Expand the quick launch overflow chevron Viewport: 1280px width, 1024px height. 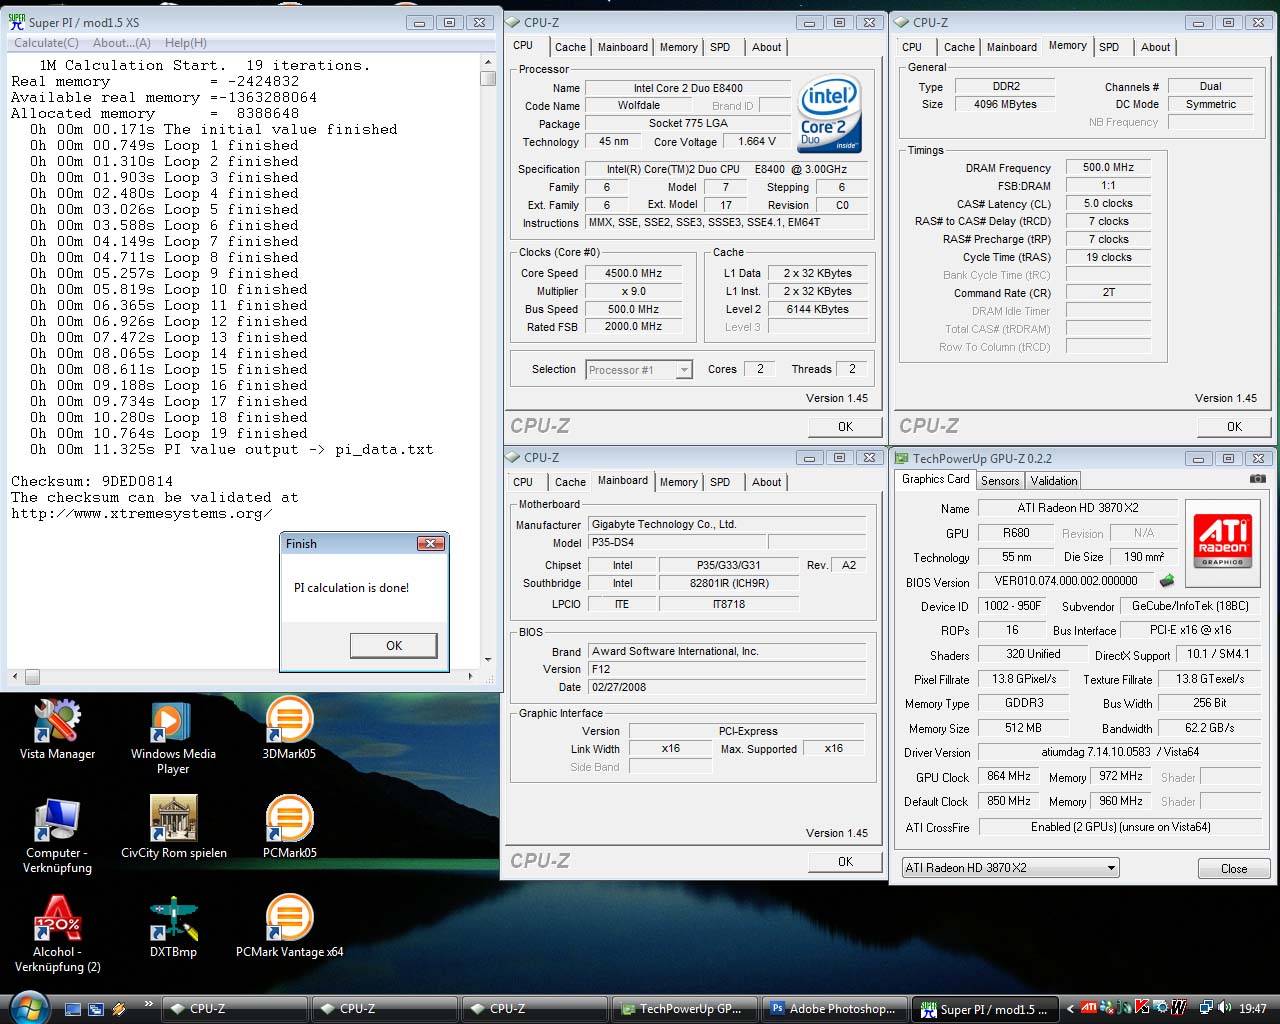pyautogui.click(x=149, y=1003)
